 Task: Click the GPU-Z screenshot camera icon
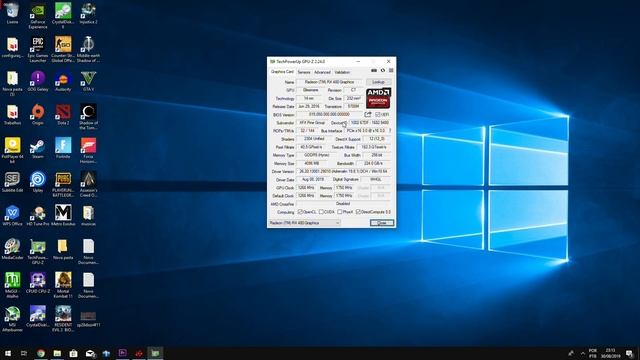click(x=374, y=71)
